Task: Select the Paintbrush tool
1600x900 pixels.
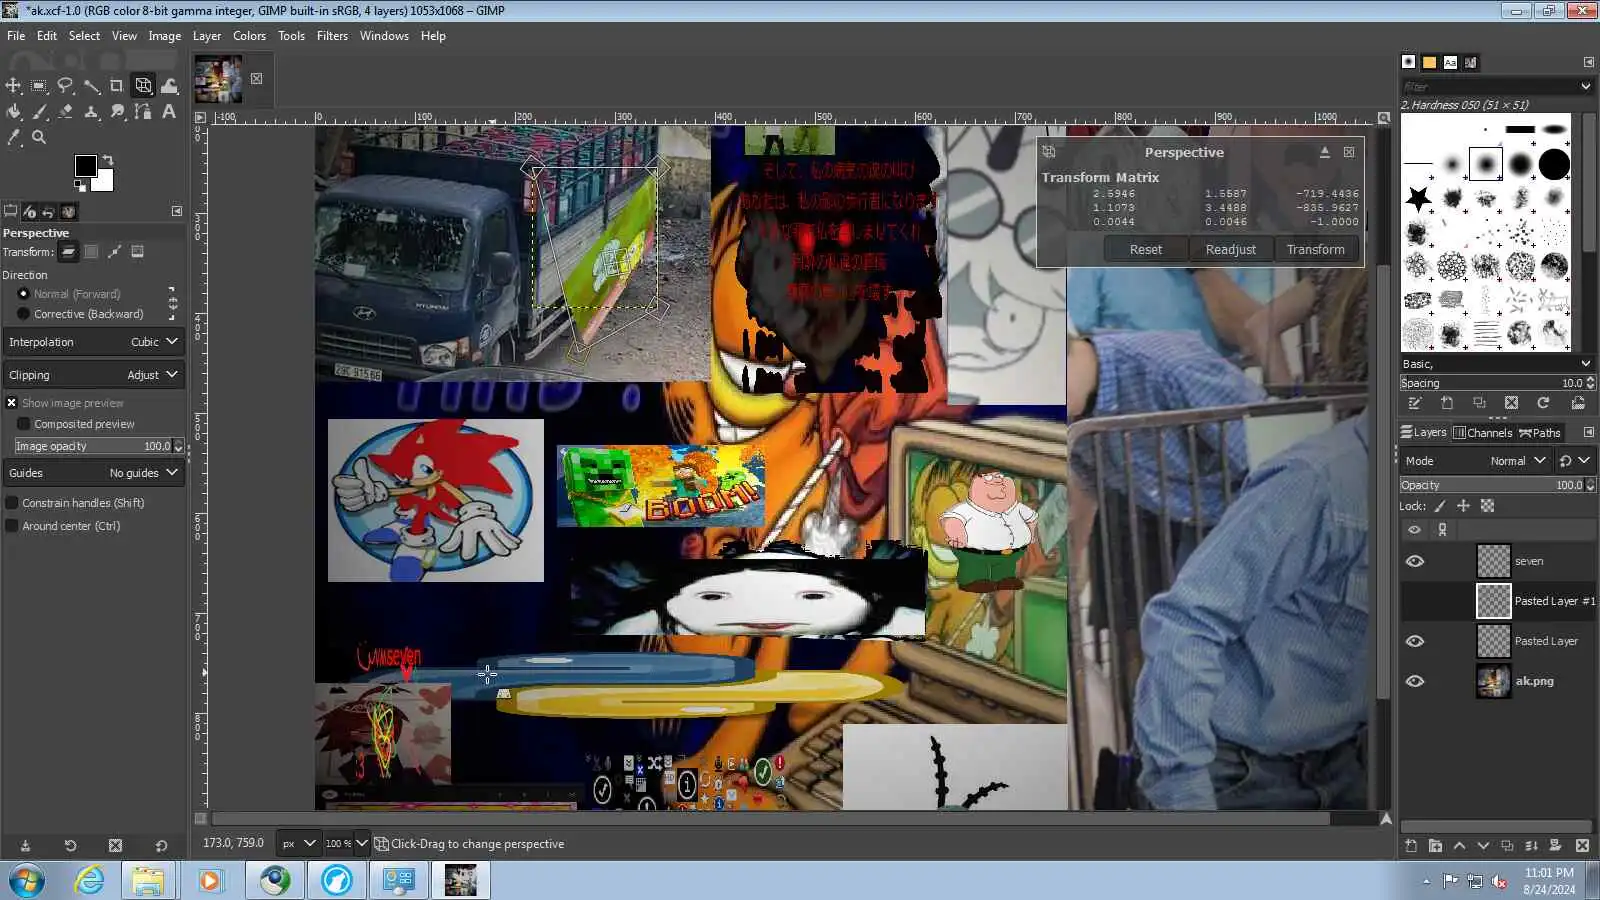Action: pyautogui.click(x=39, y=112)
